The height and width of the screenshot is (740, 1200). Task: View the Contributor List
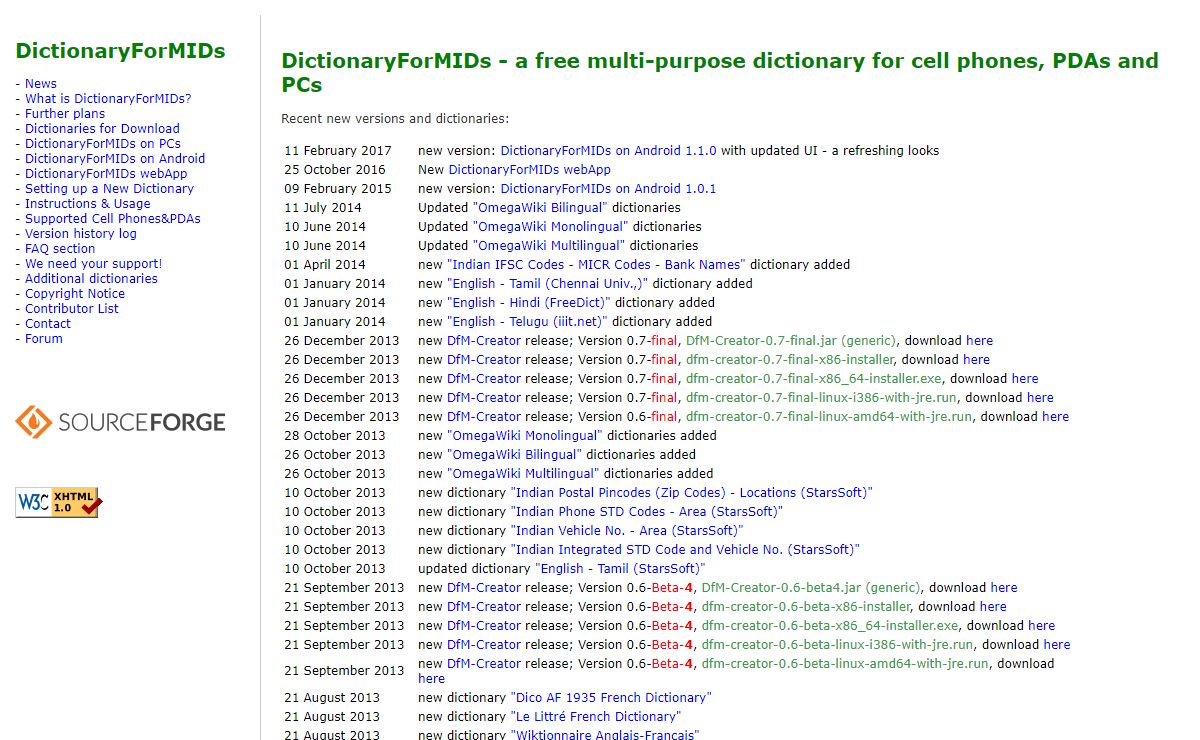point(72,309)
